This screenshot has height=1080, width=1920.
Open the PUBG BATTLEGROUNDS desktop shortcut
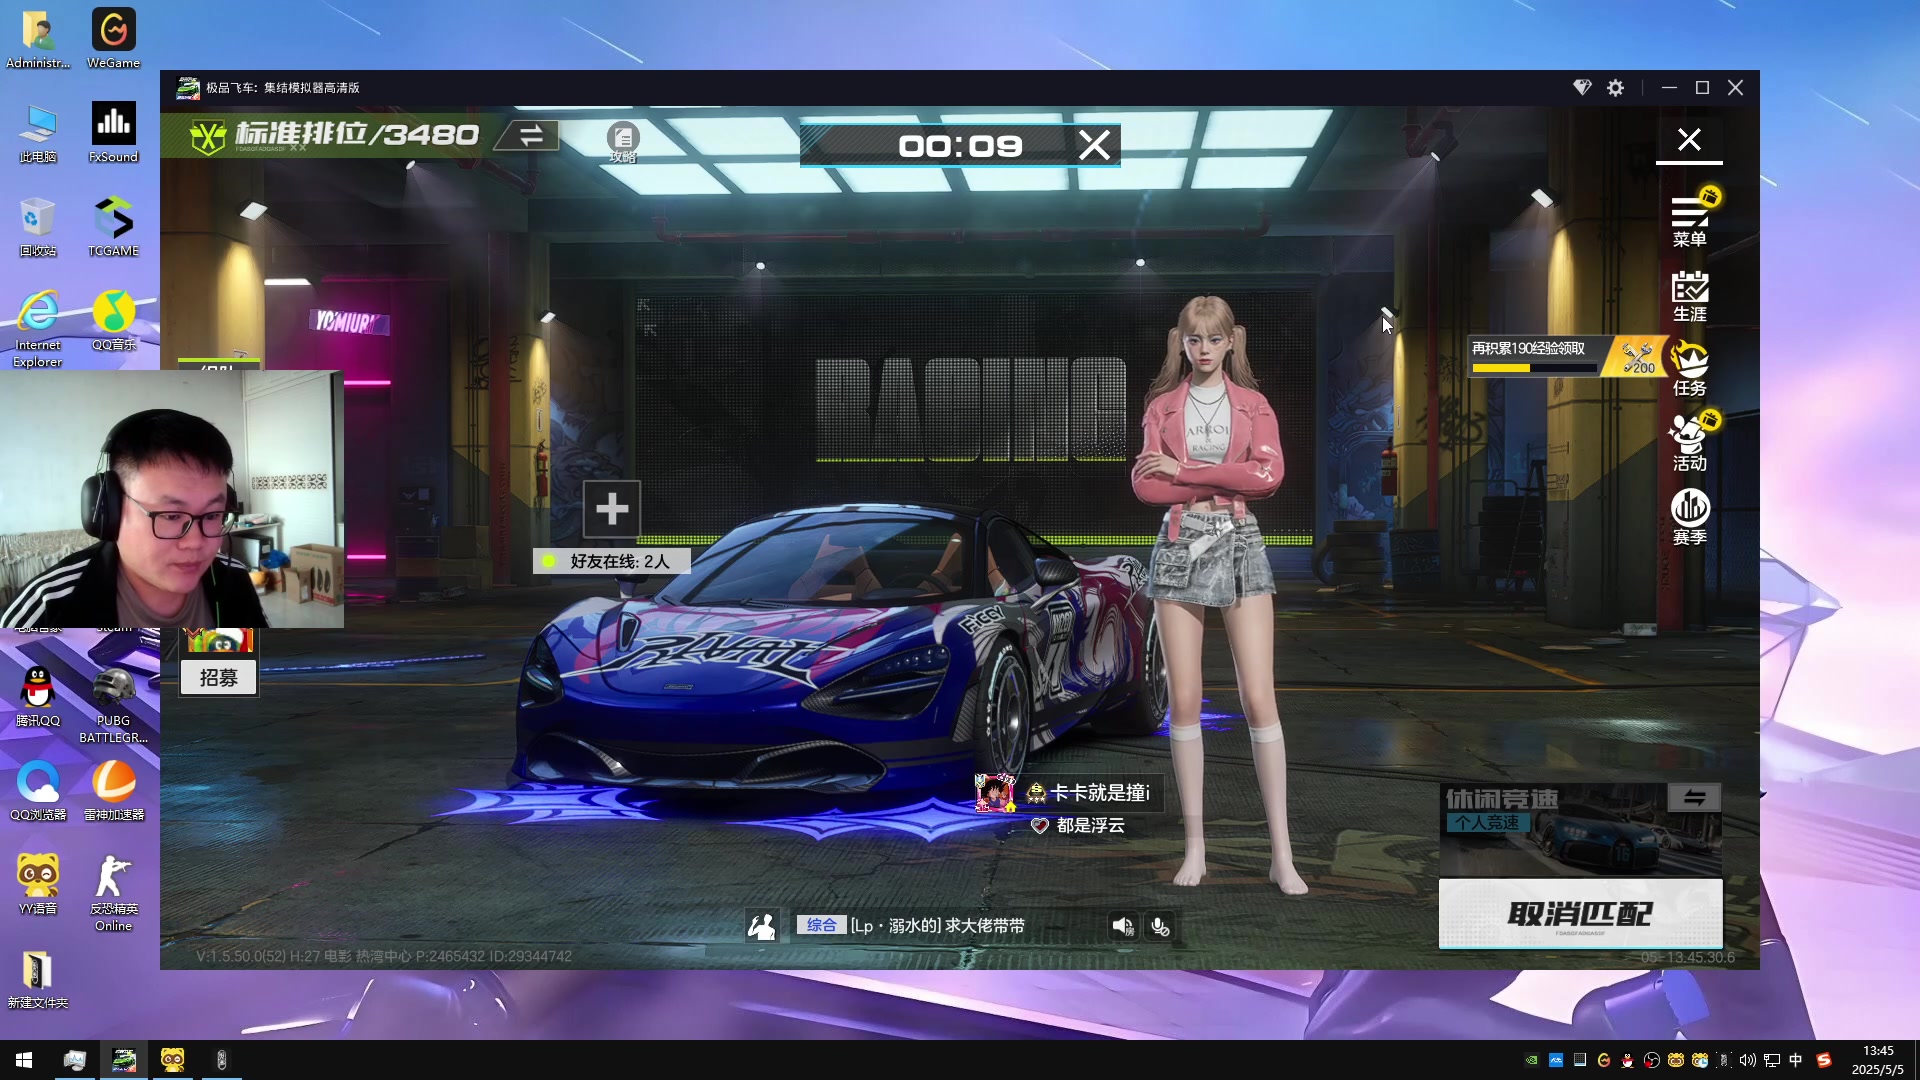tap(113, 706)
